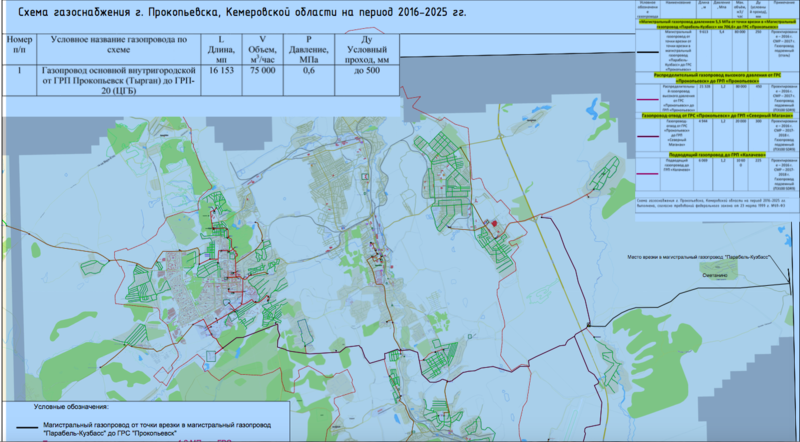Click the 'Условные обозначения' legend heading
800x442 pixels.
68,408
